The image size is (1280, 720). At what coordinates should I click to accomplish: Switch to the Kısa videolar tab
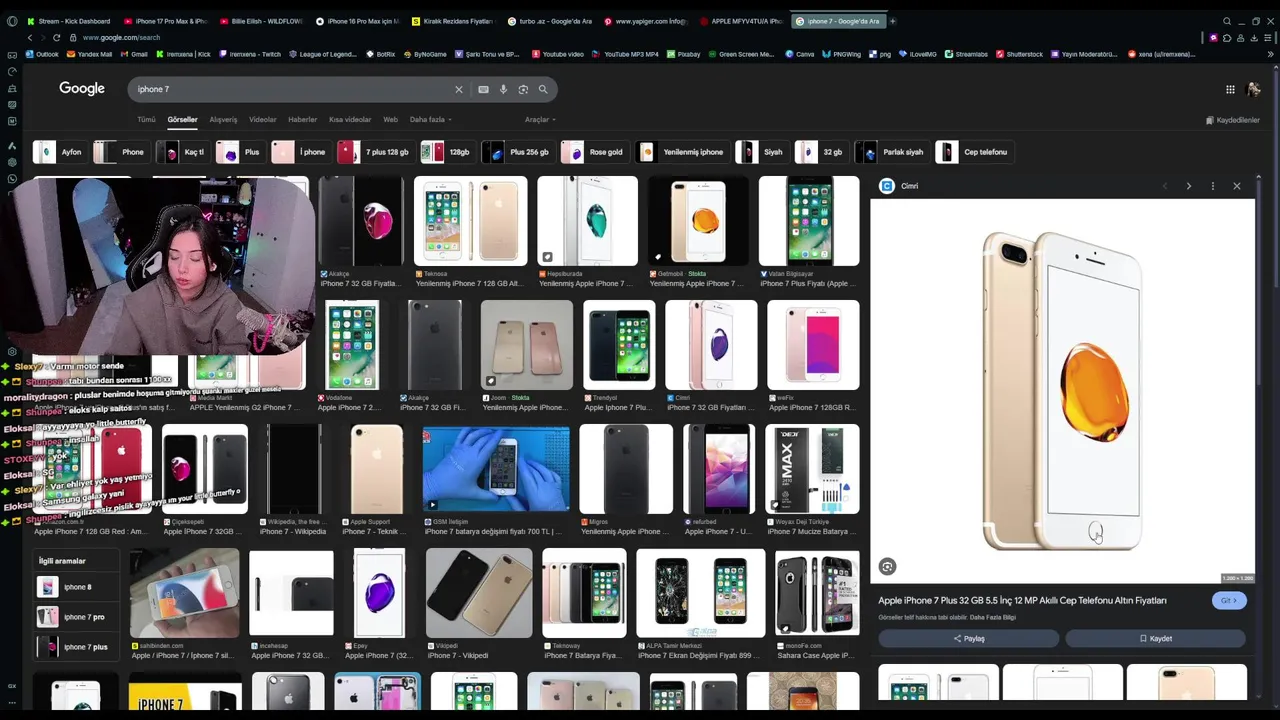350,120
